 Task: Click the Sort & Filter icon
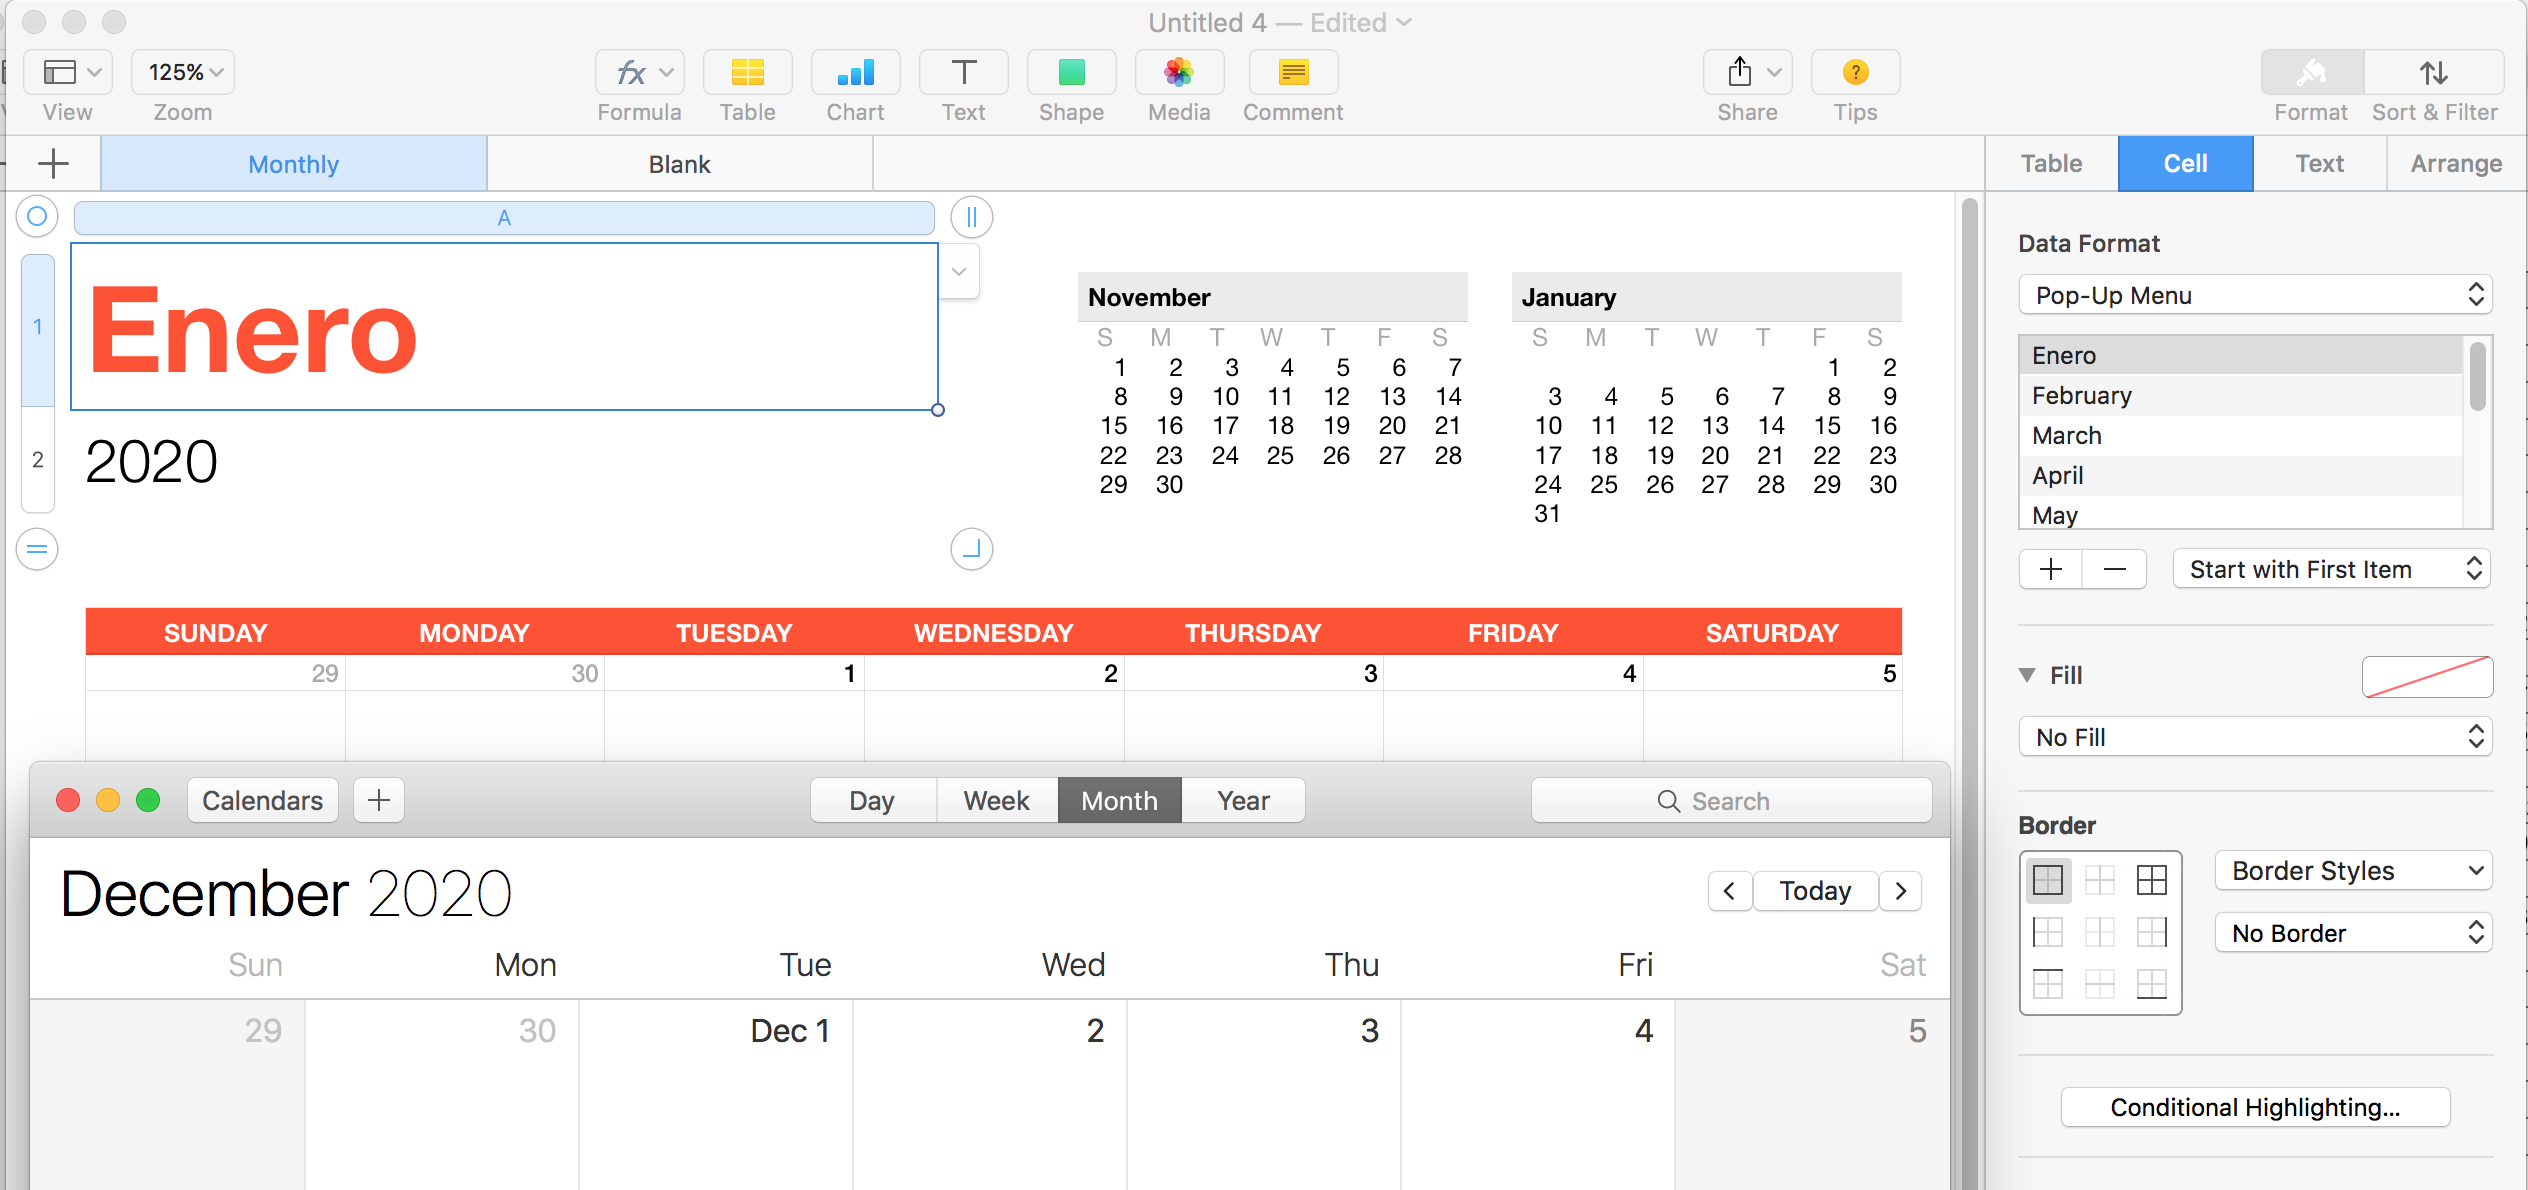click(2434, 72)
